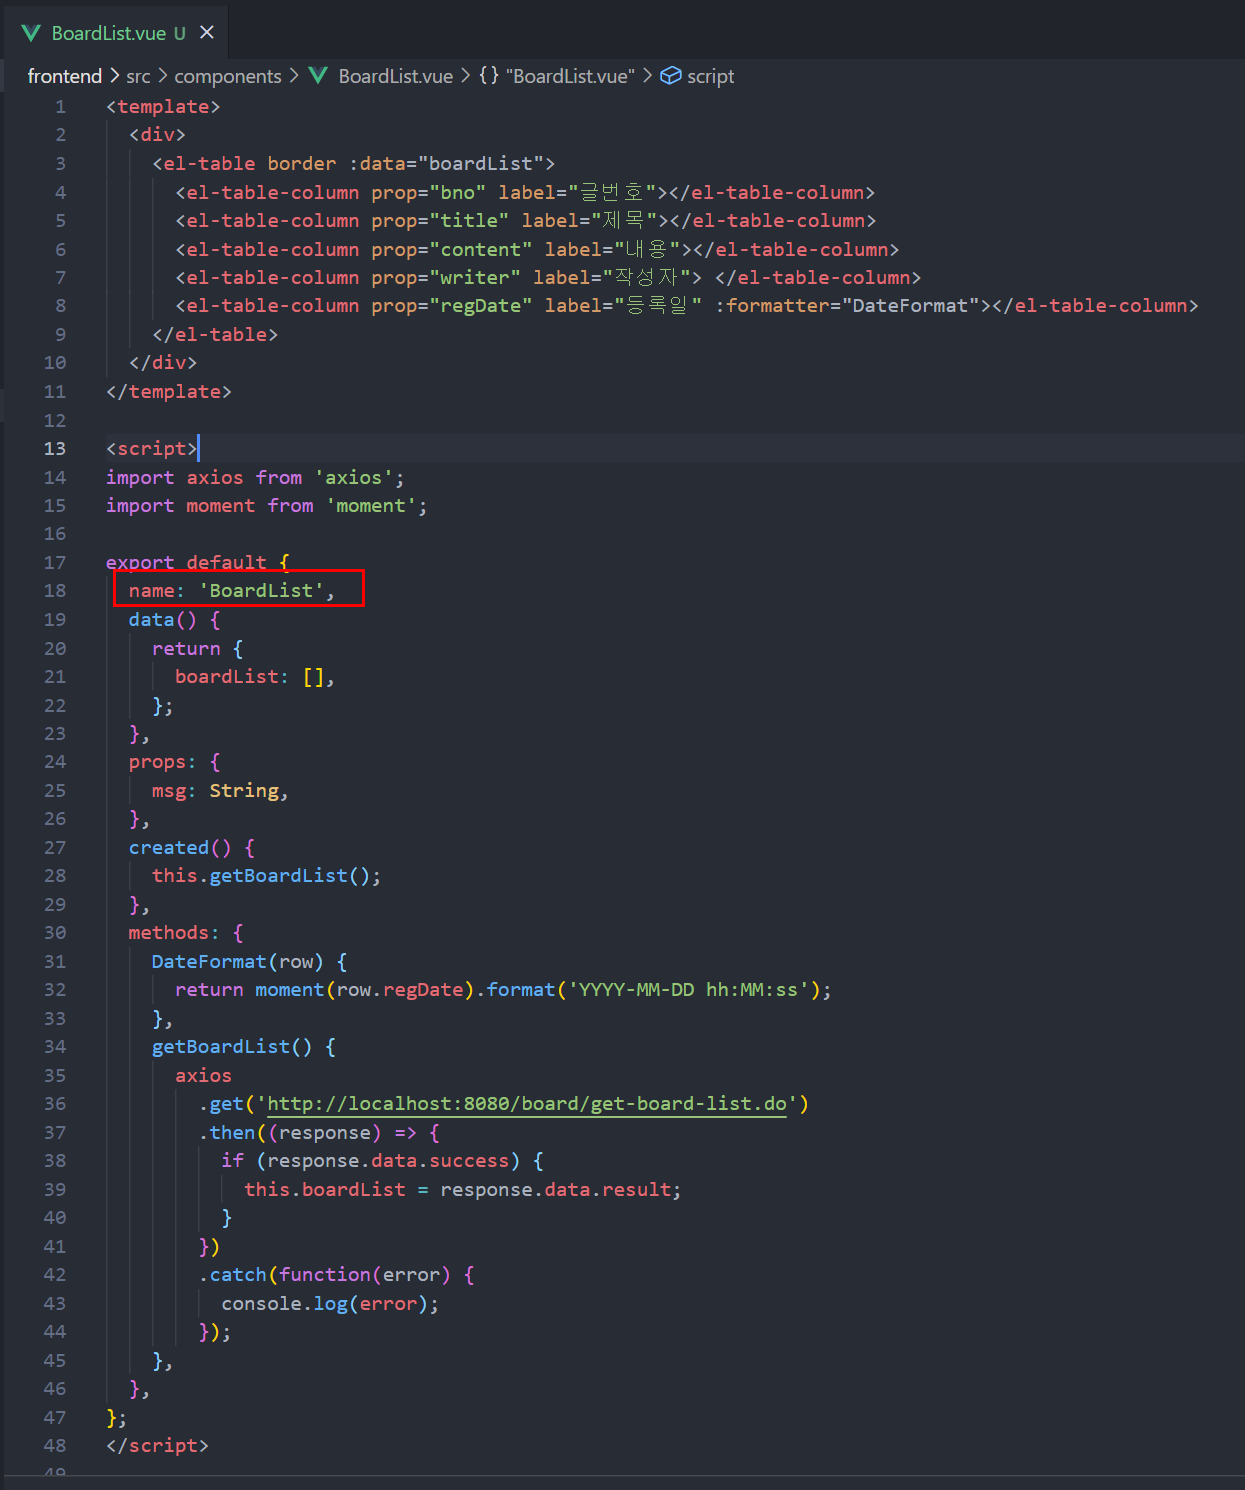
Task: Click line number 36 in gutter
Action: coord(55,1104)
